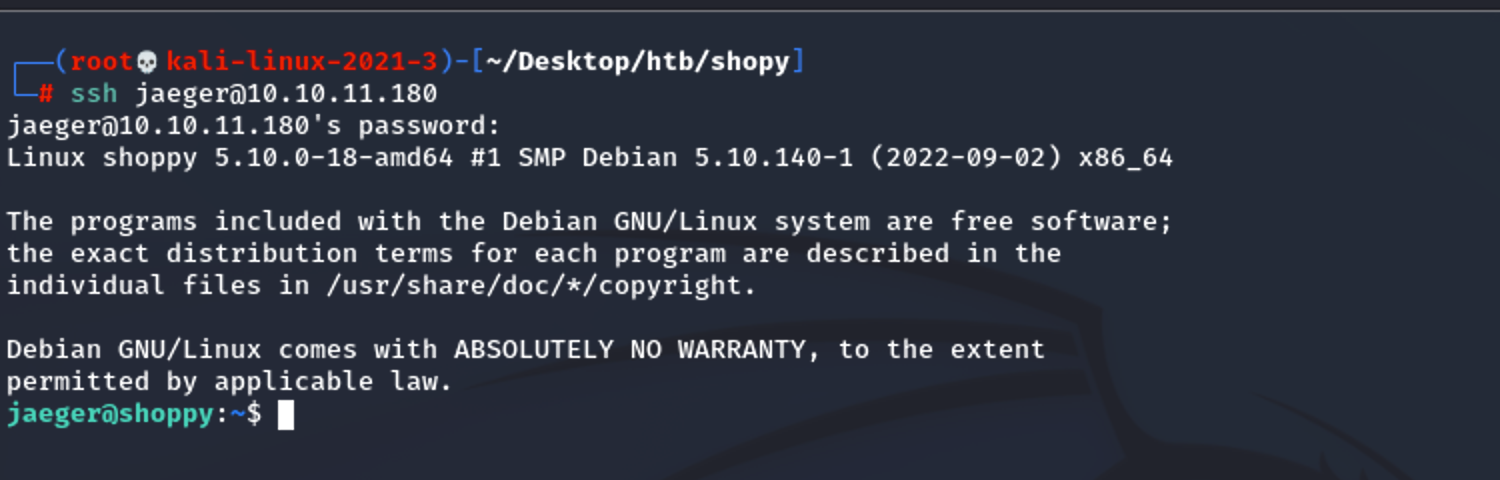Click the '/usr/share/doc/*/copyright' path
Image resolution: width=1500 pixels, height=480 pixels.
pos(534,286)
